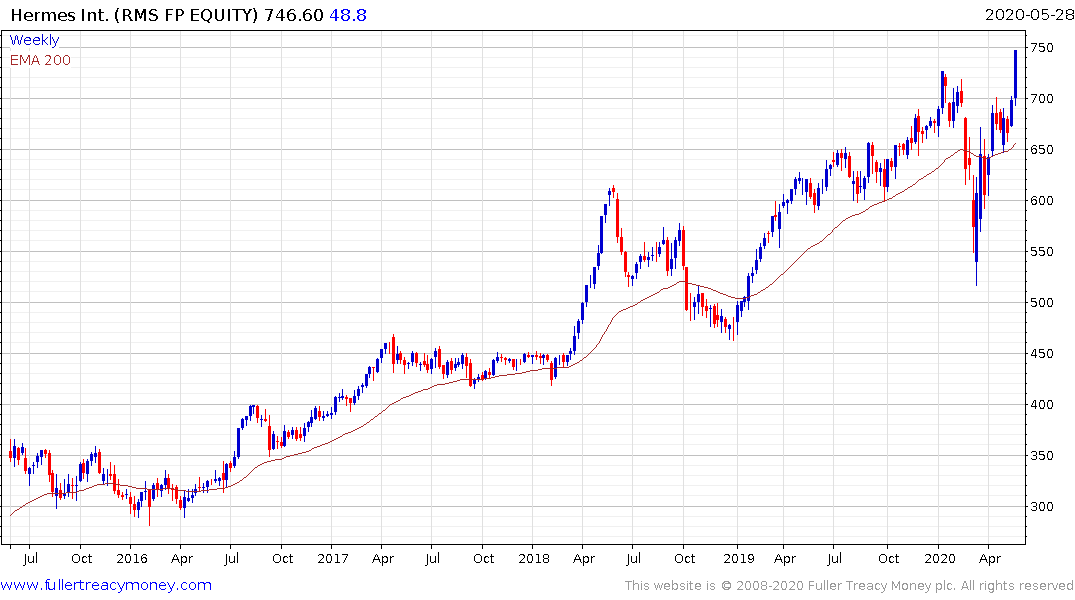Click the 2019 year label on time axis
Screen dimensions: 1075x600
point(738,559)
